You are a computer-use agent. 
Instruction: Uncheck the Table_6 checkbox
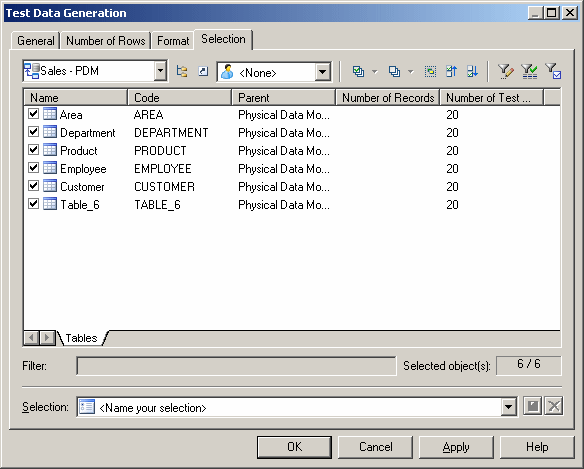[x=34, y=203]
